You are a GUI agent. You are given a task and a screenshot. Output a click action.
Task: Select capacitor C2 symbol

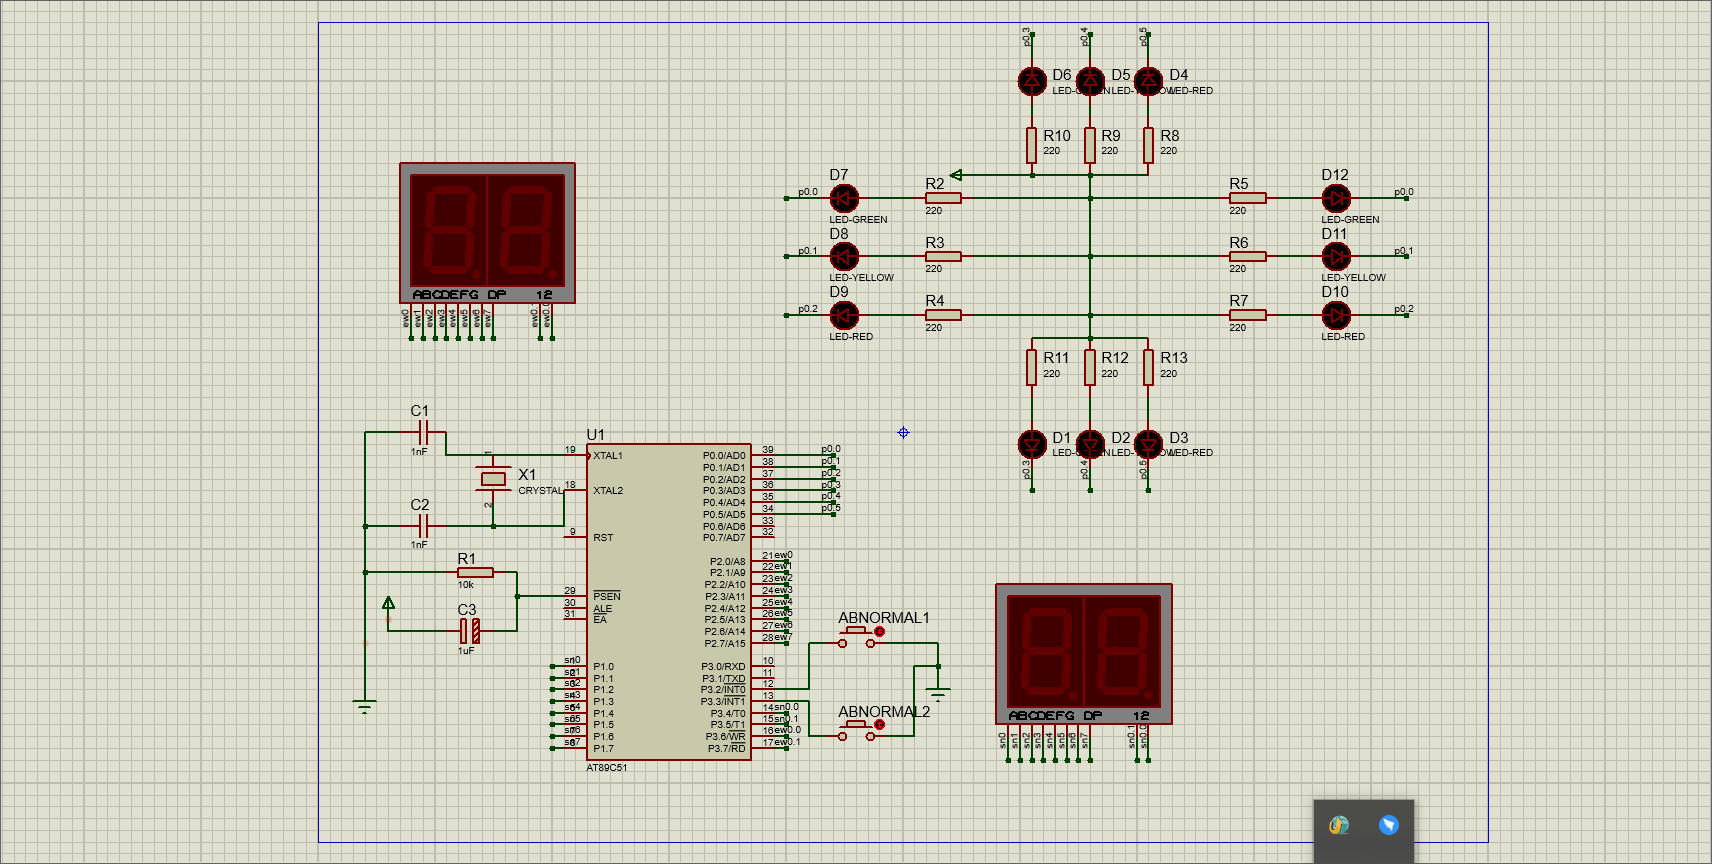point(422,526)
